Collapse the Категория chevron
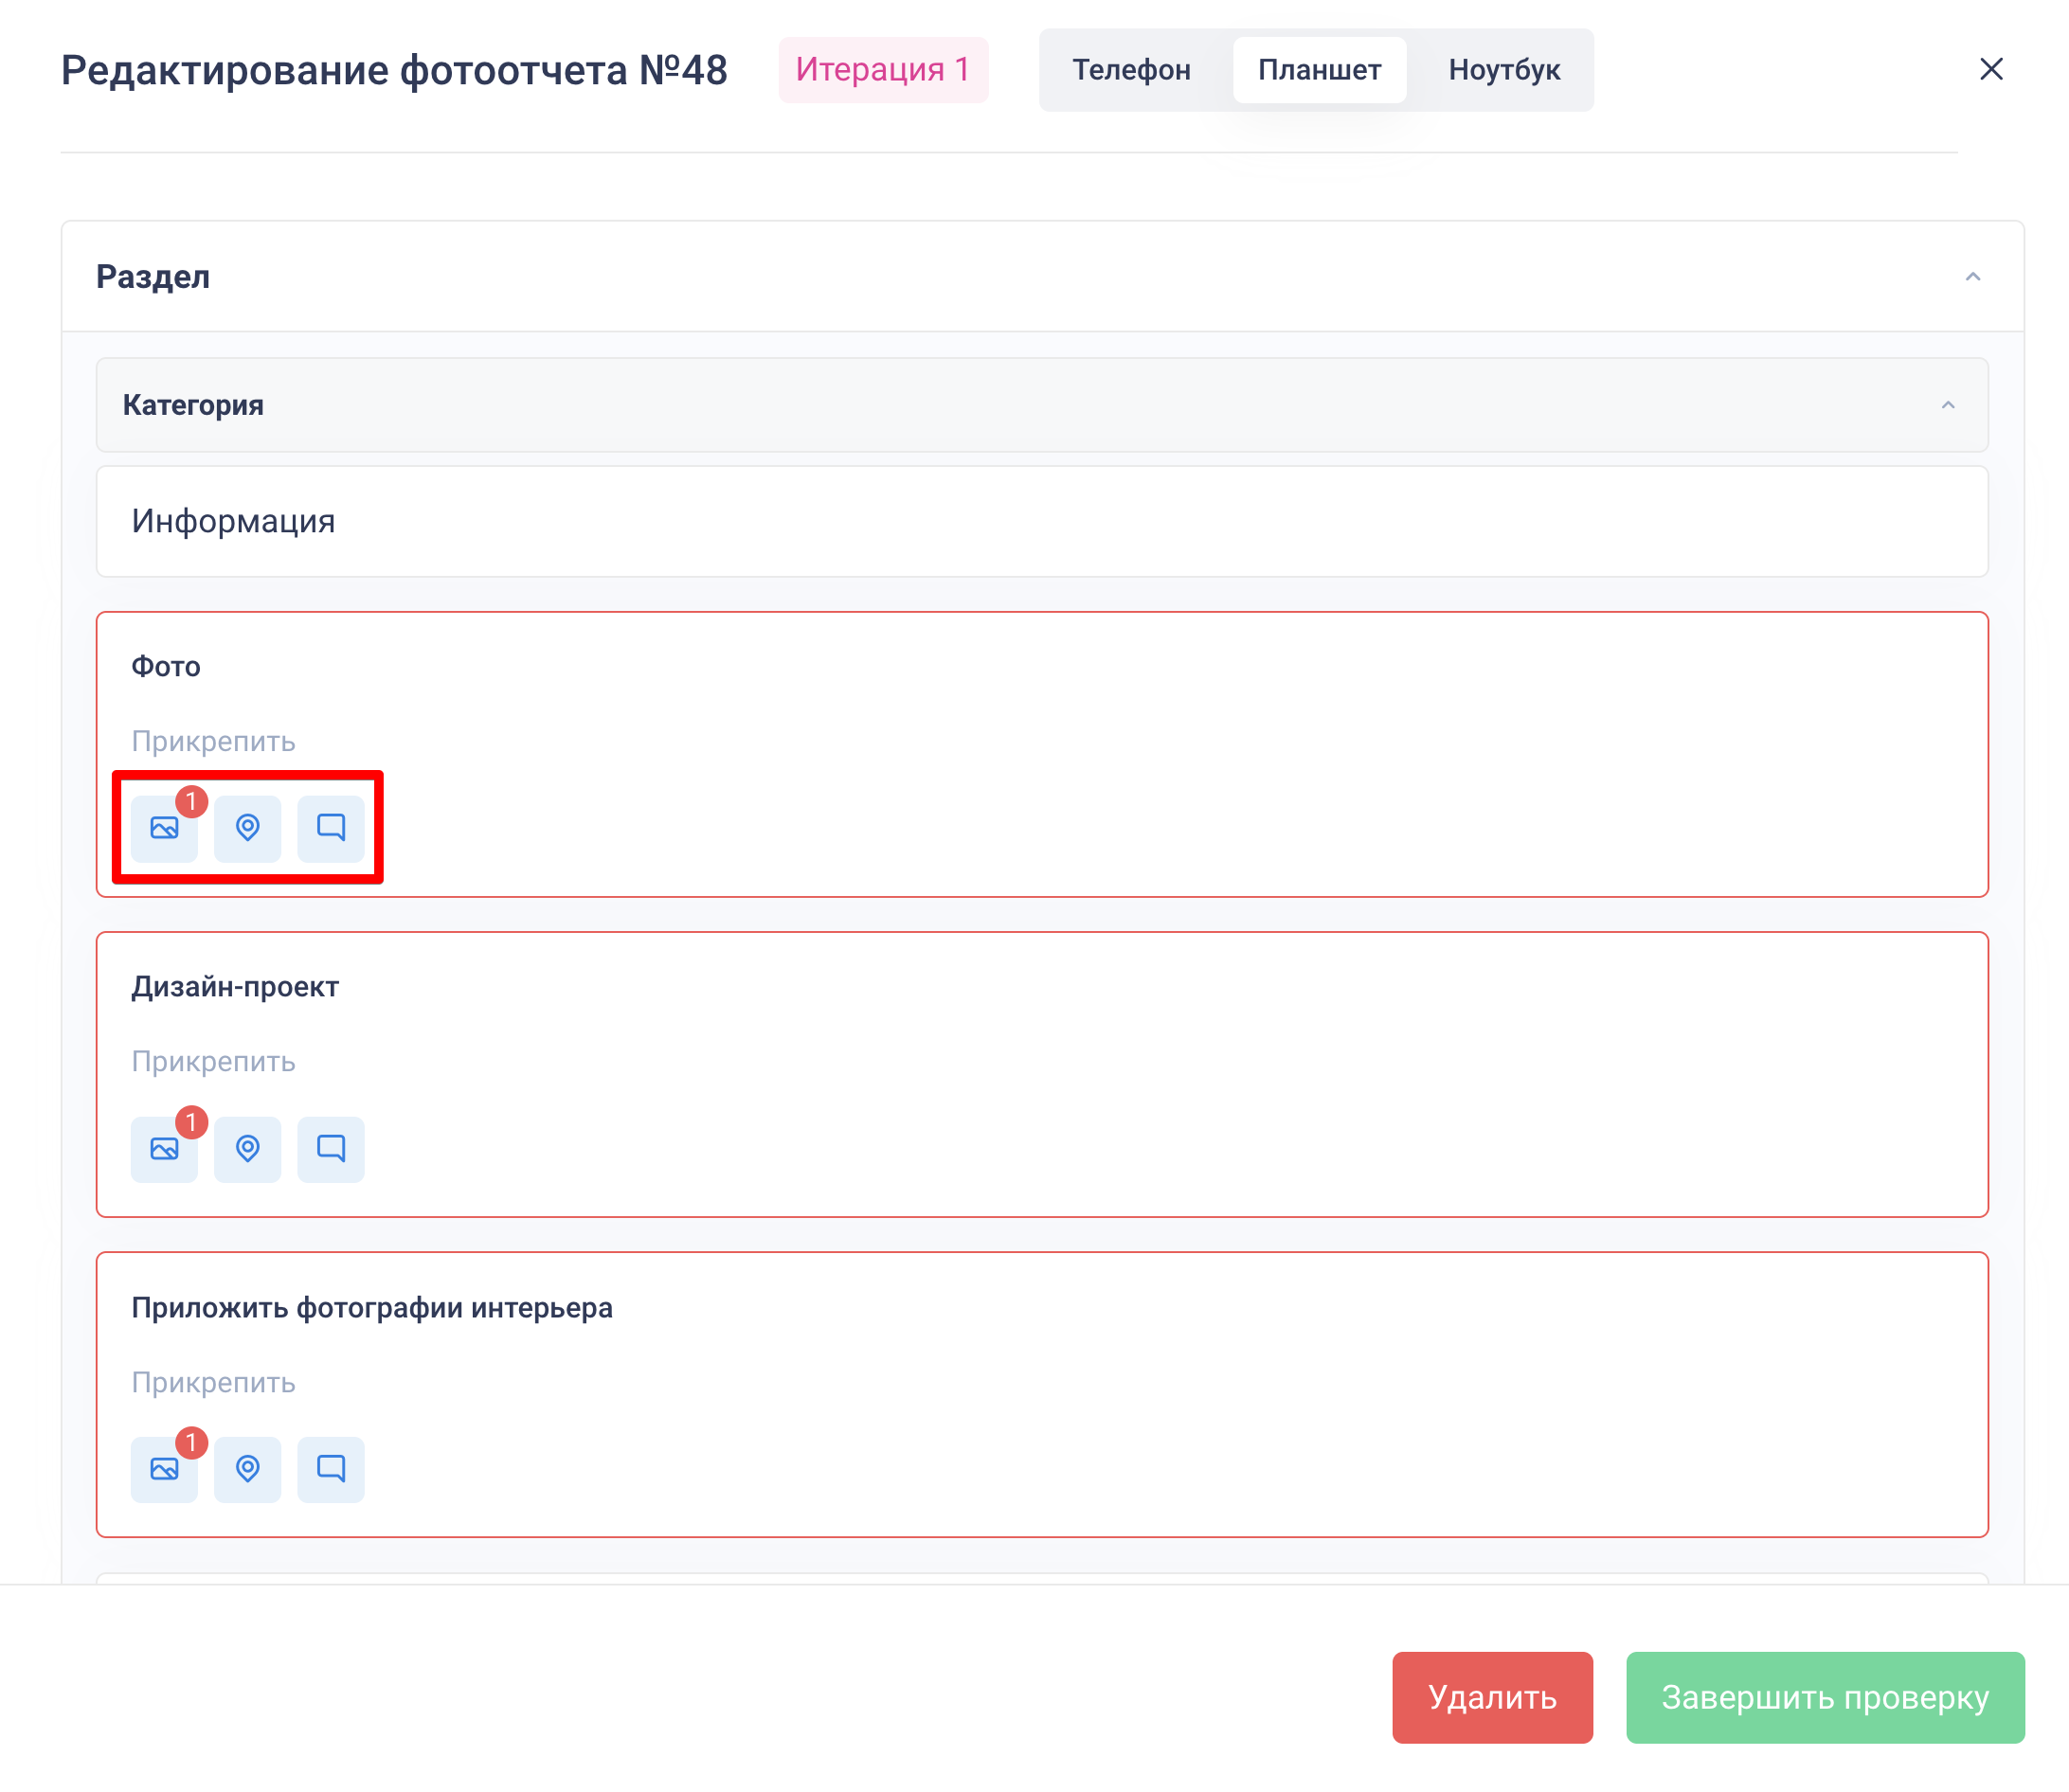Screen dimensions: 2069x1792 tap(1947, 405)
